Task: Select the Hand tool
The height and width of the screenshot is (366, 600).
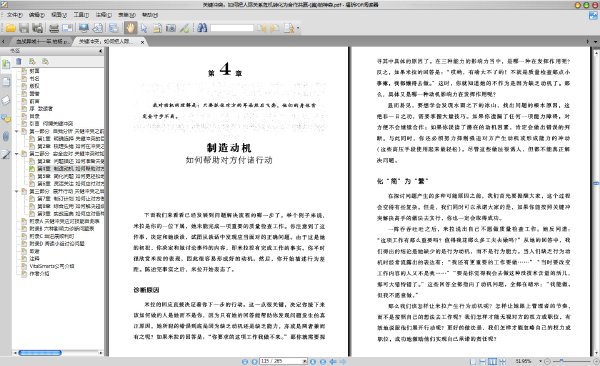Action: (130, 28)
